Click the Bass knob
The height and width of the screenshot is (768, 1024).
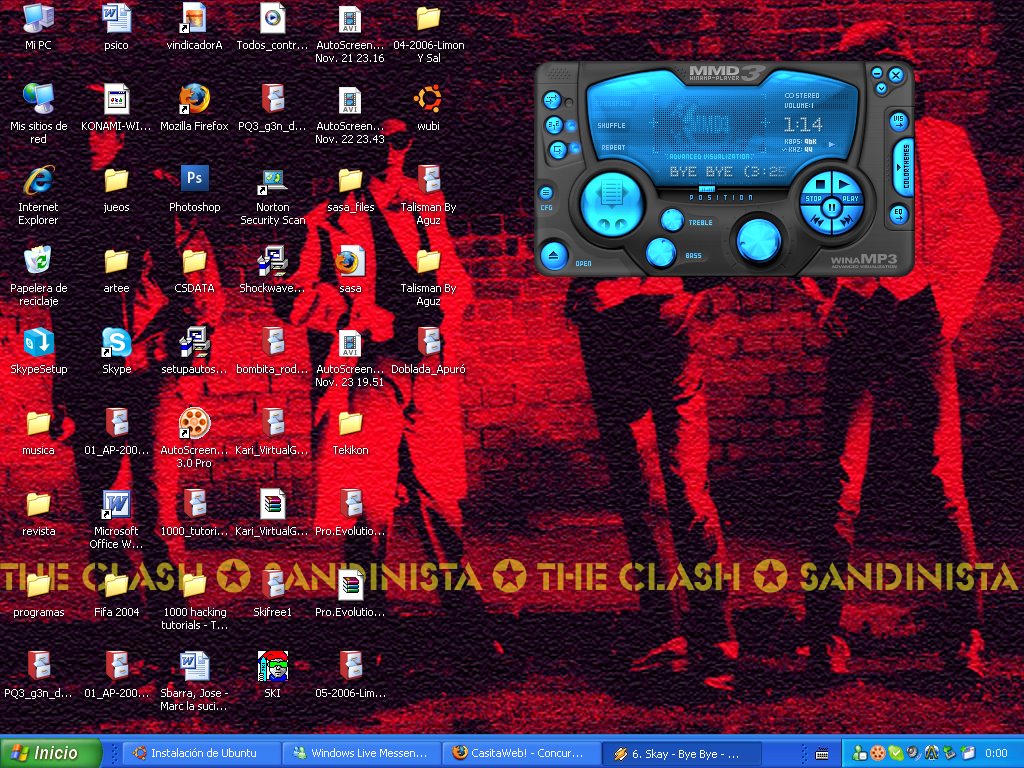coord(661,253)
